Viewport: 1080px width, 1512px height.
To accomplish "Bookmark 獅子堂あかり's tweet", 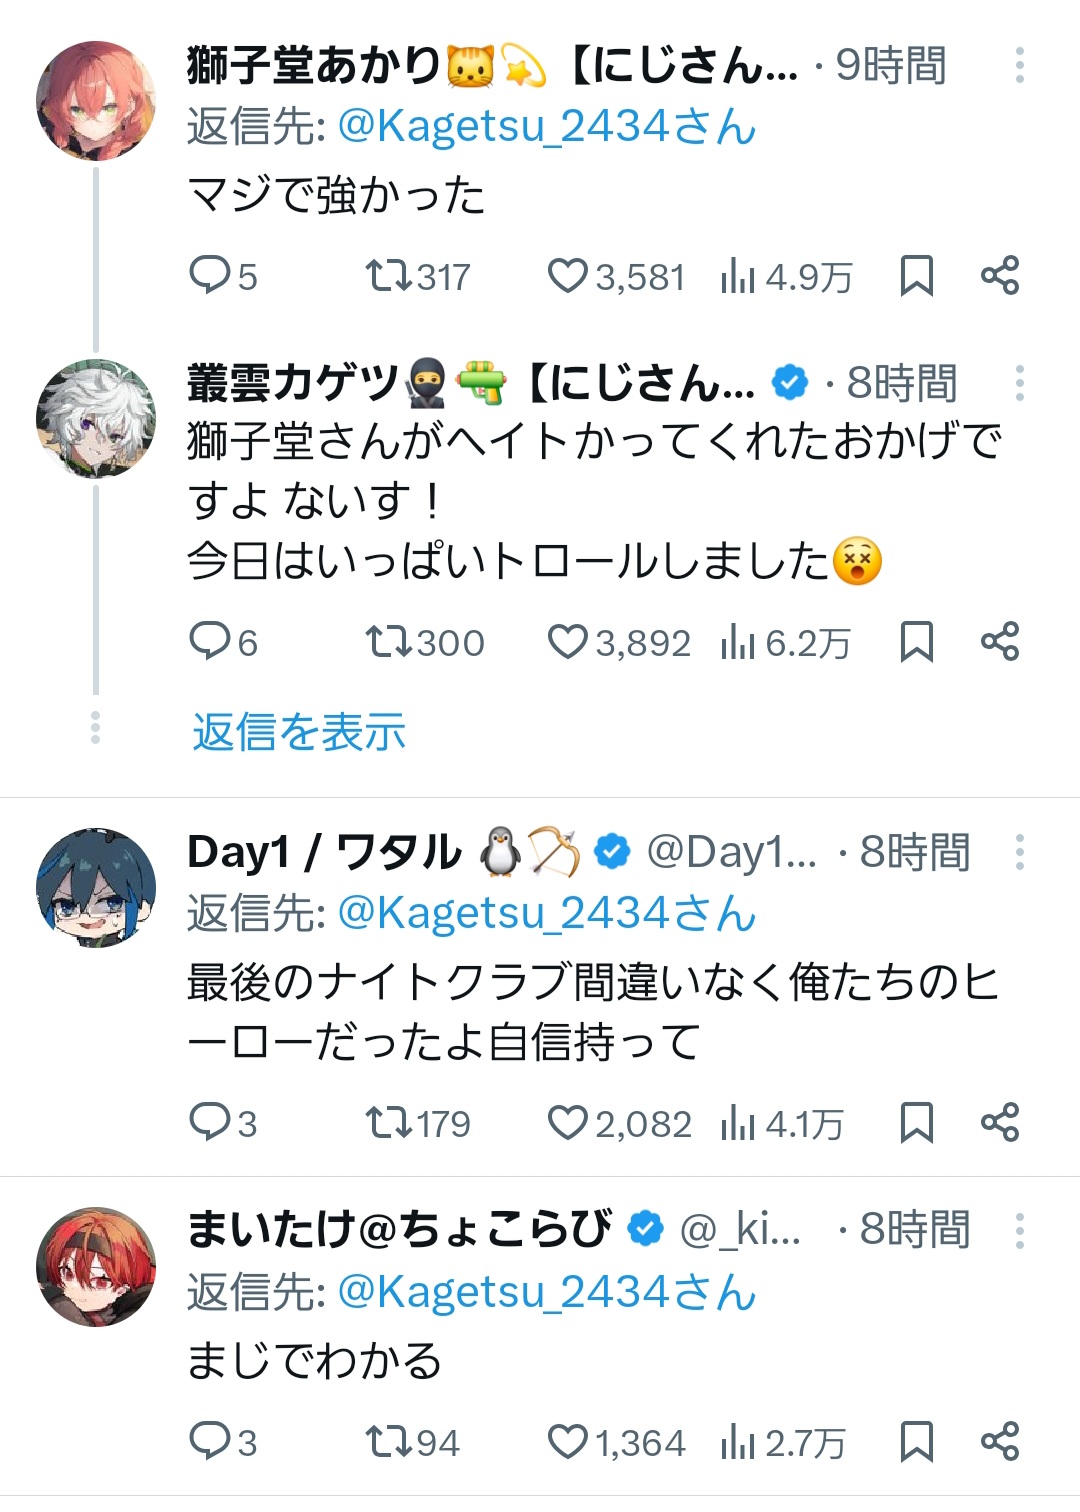I will point(916,276).
